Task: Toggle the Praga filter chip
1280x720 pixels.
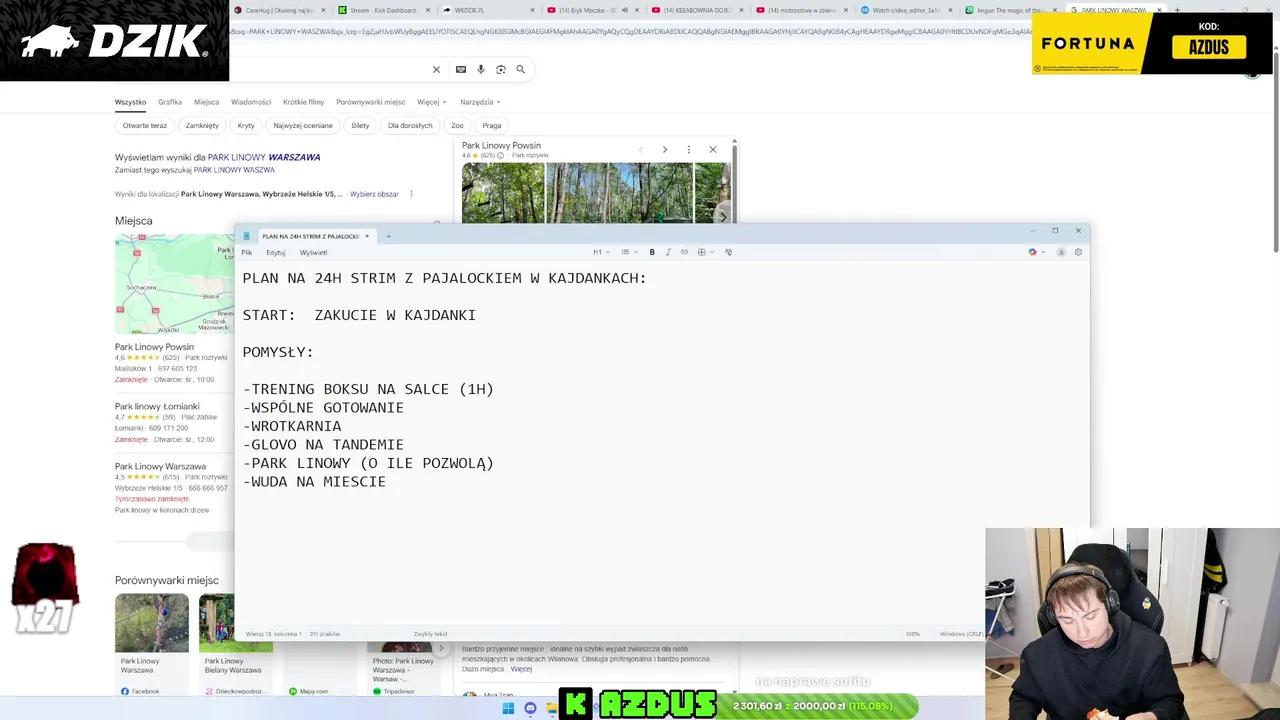Action: 492,125
